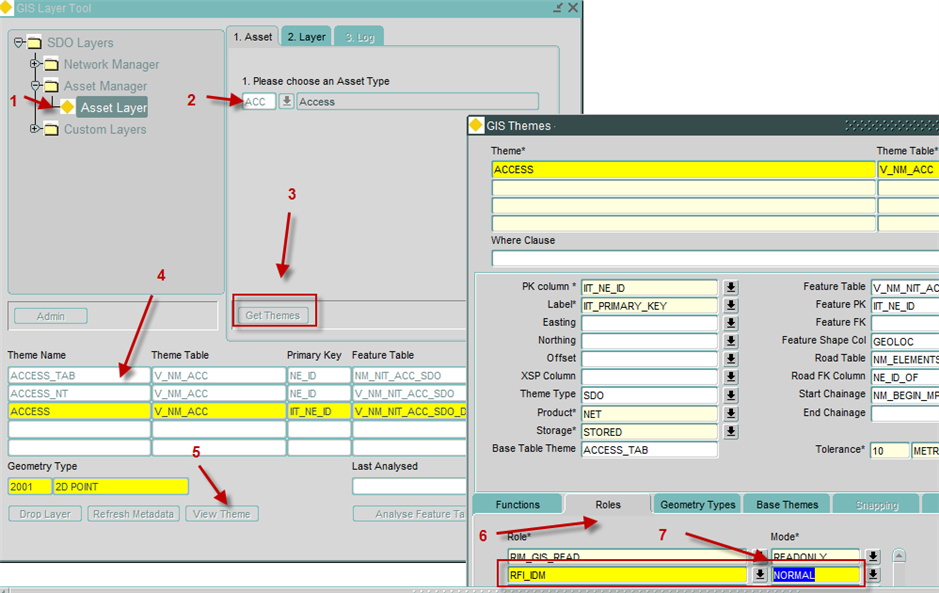This screenshot has height=593, width=939.
Task: Switch to the Geometry Types tab
Action: tap(698, 504)
